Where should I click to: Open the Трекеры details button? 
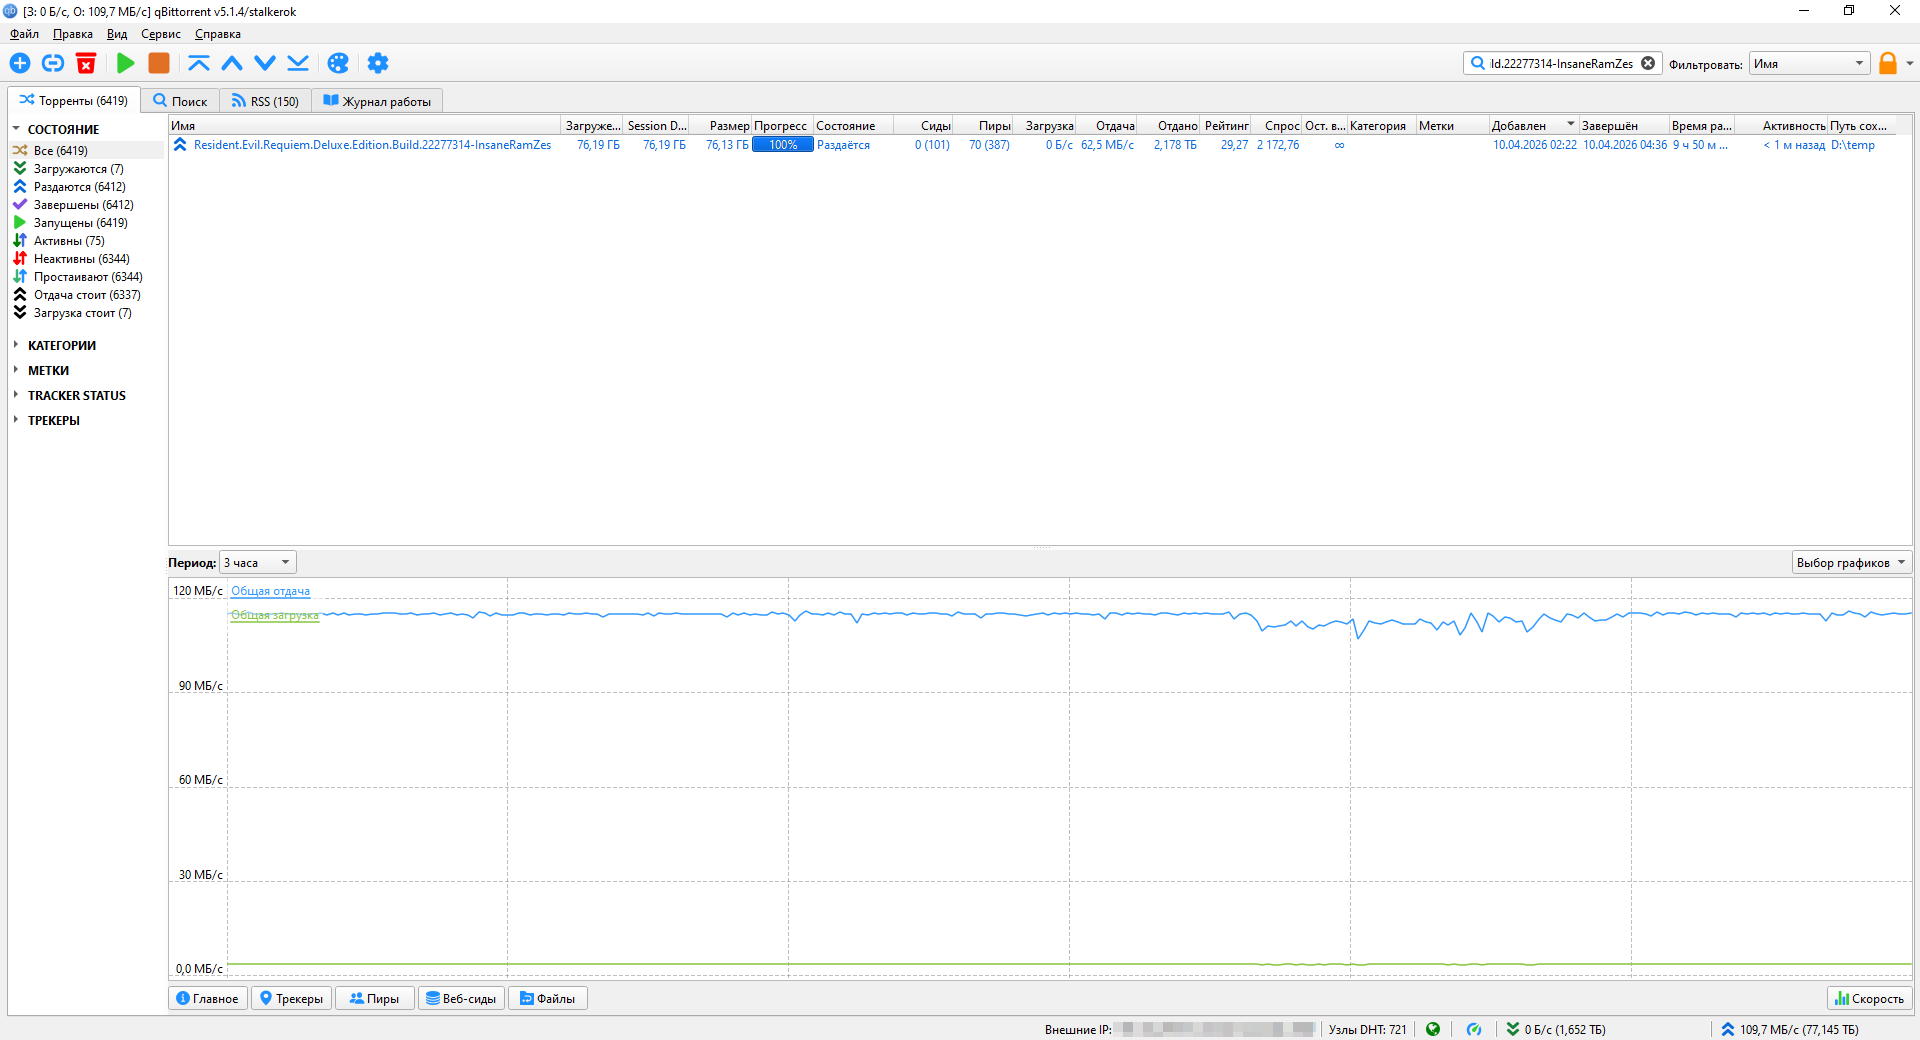click(291, 998)
